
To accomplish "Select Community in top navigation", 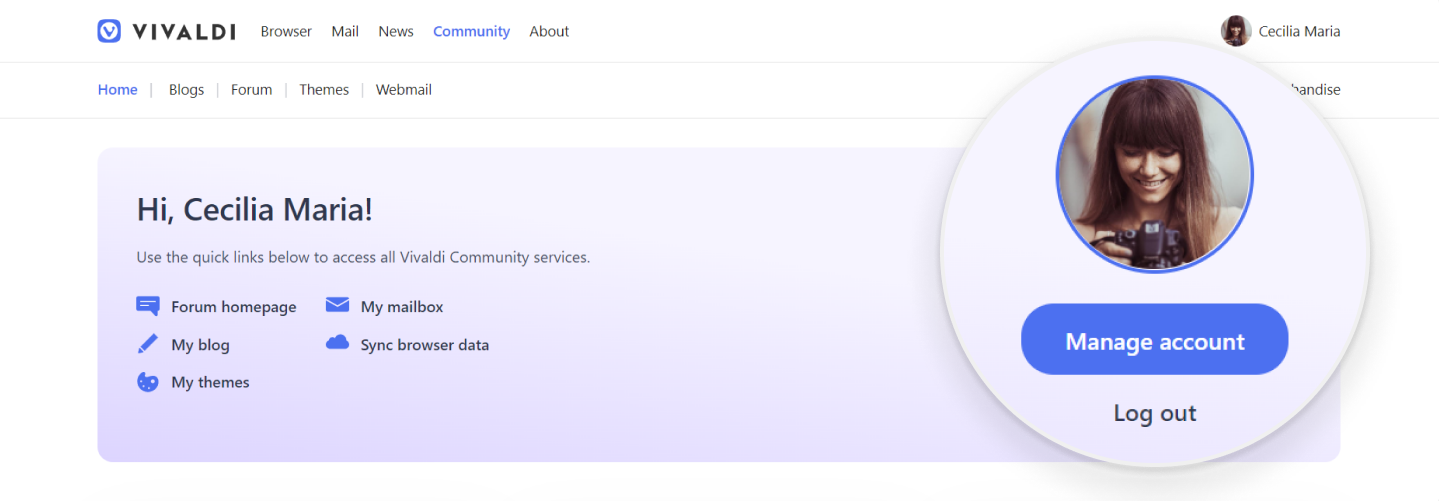I will 471,31.
